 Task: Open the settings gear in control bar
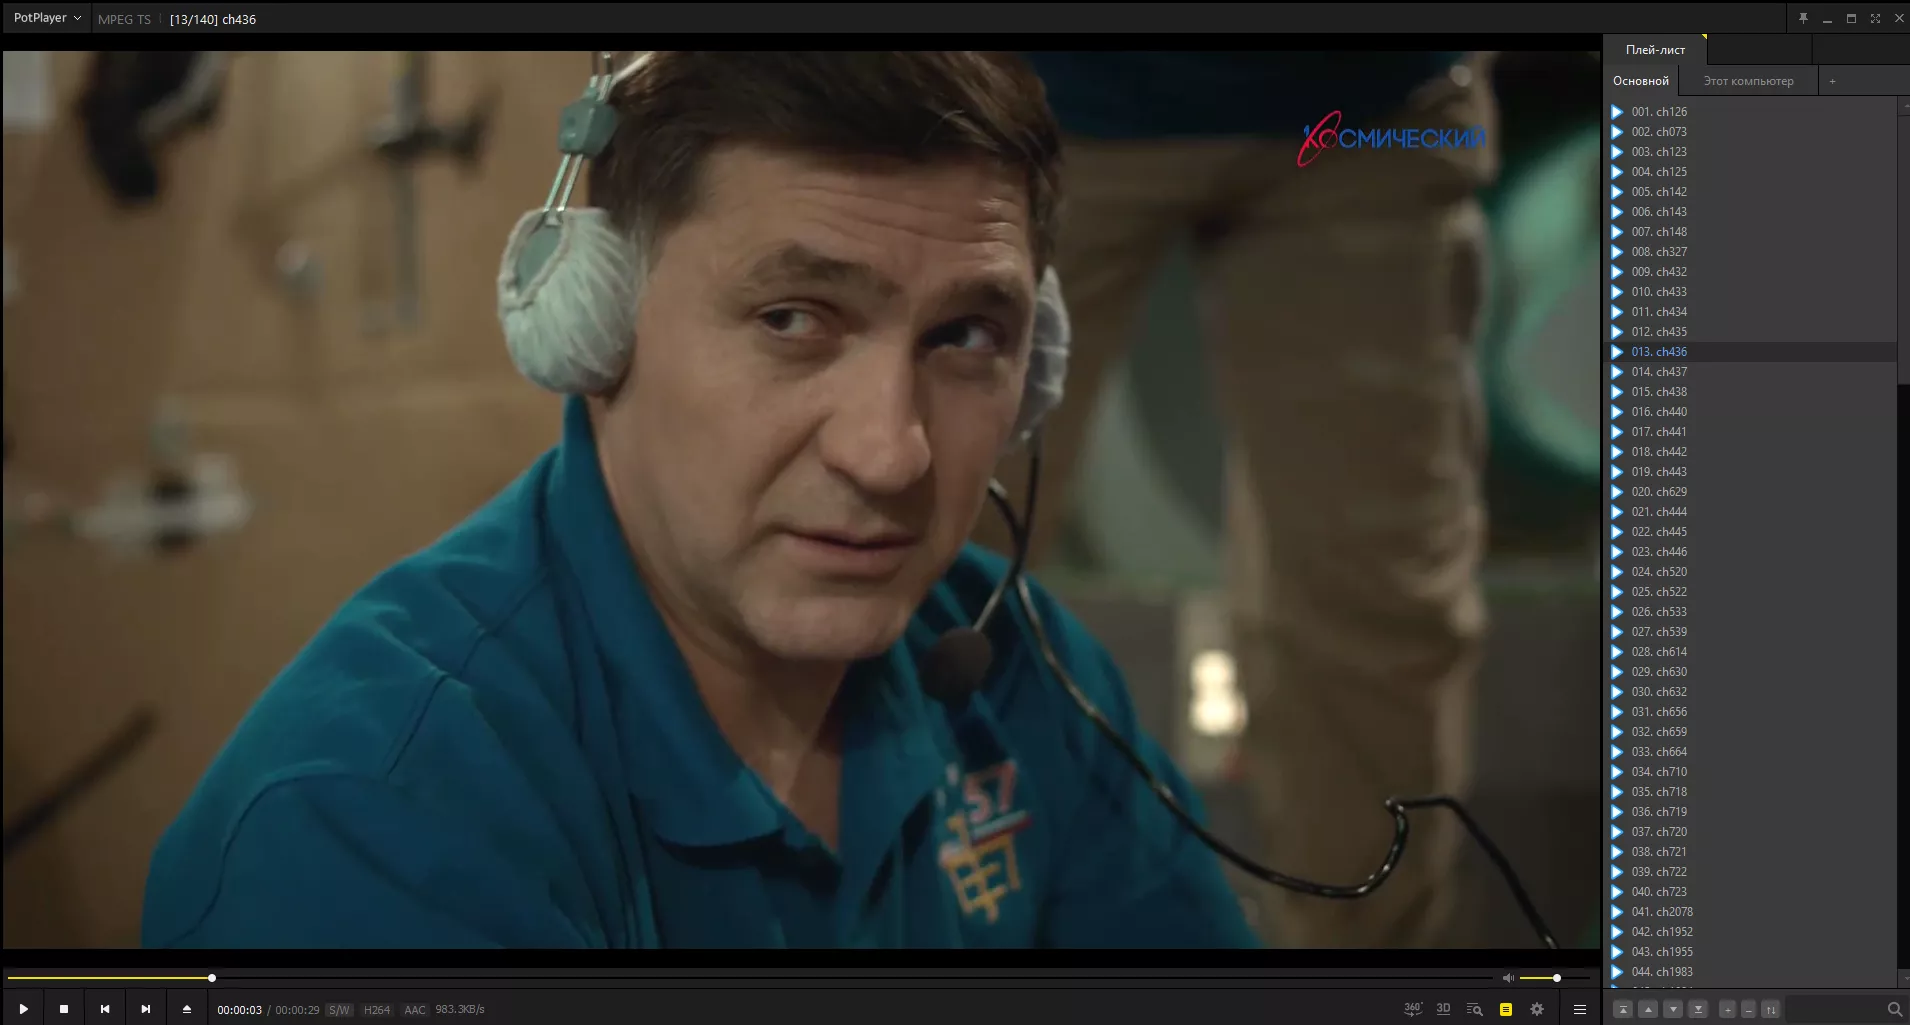[x=1537, y=1009]
